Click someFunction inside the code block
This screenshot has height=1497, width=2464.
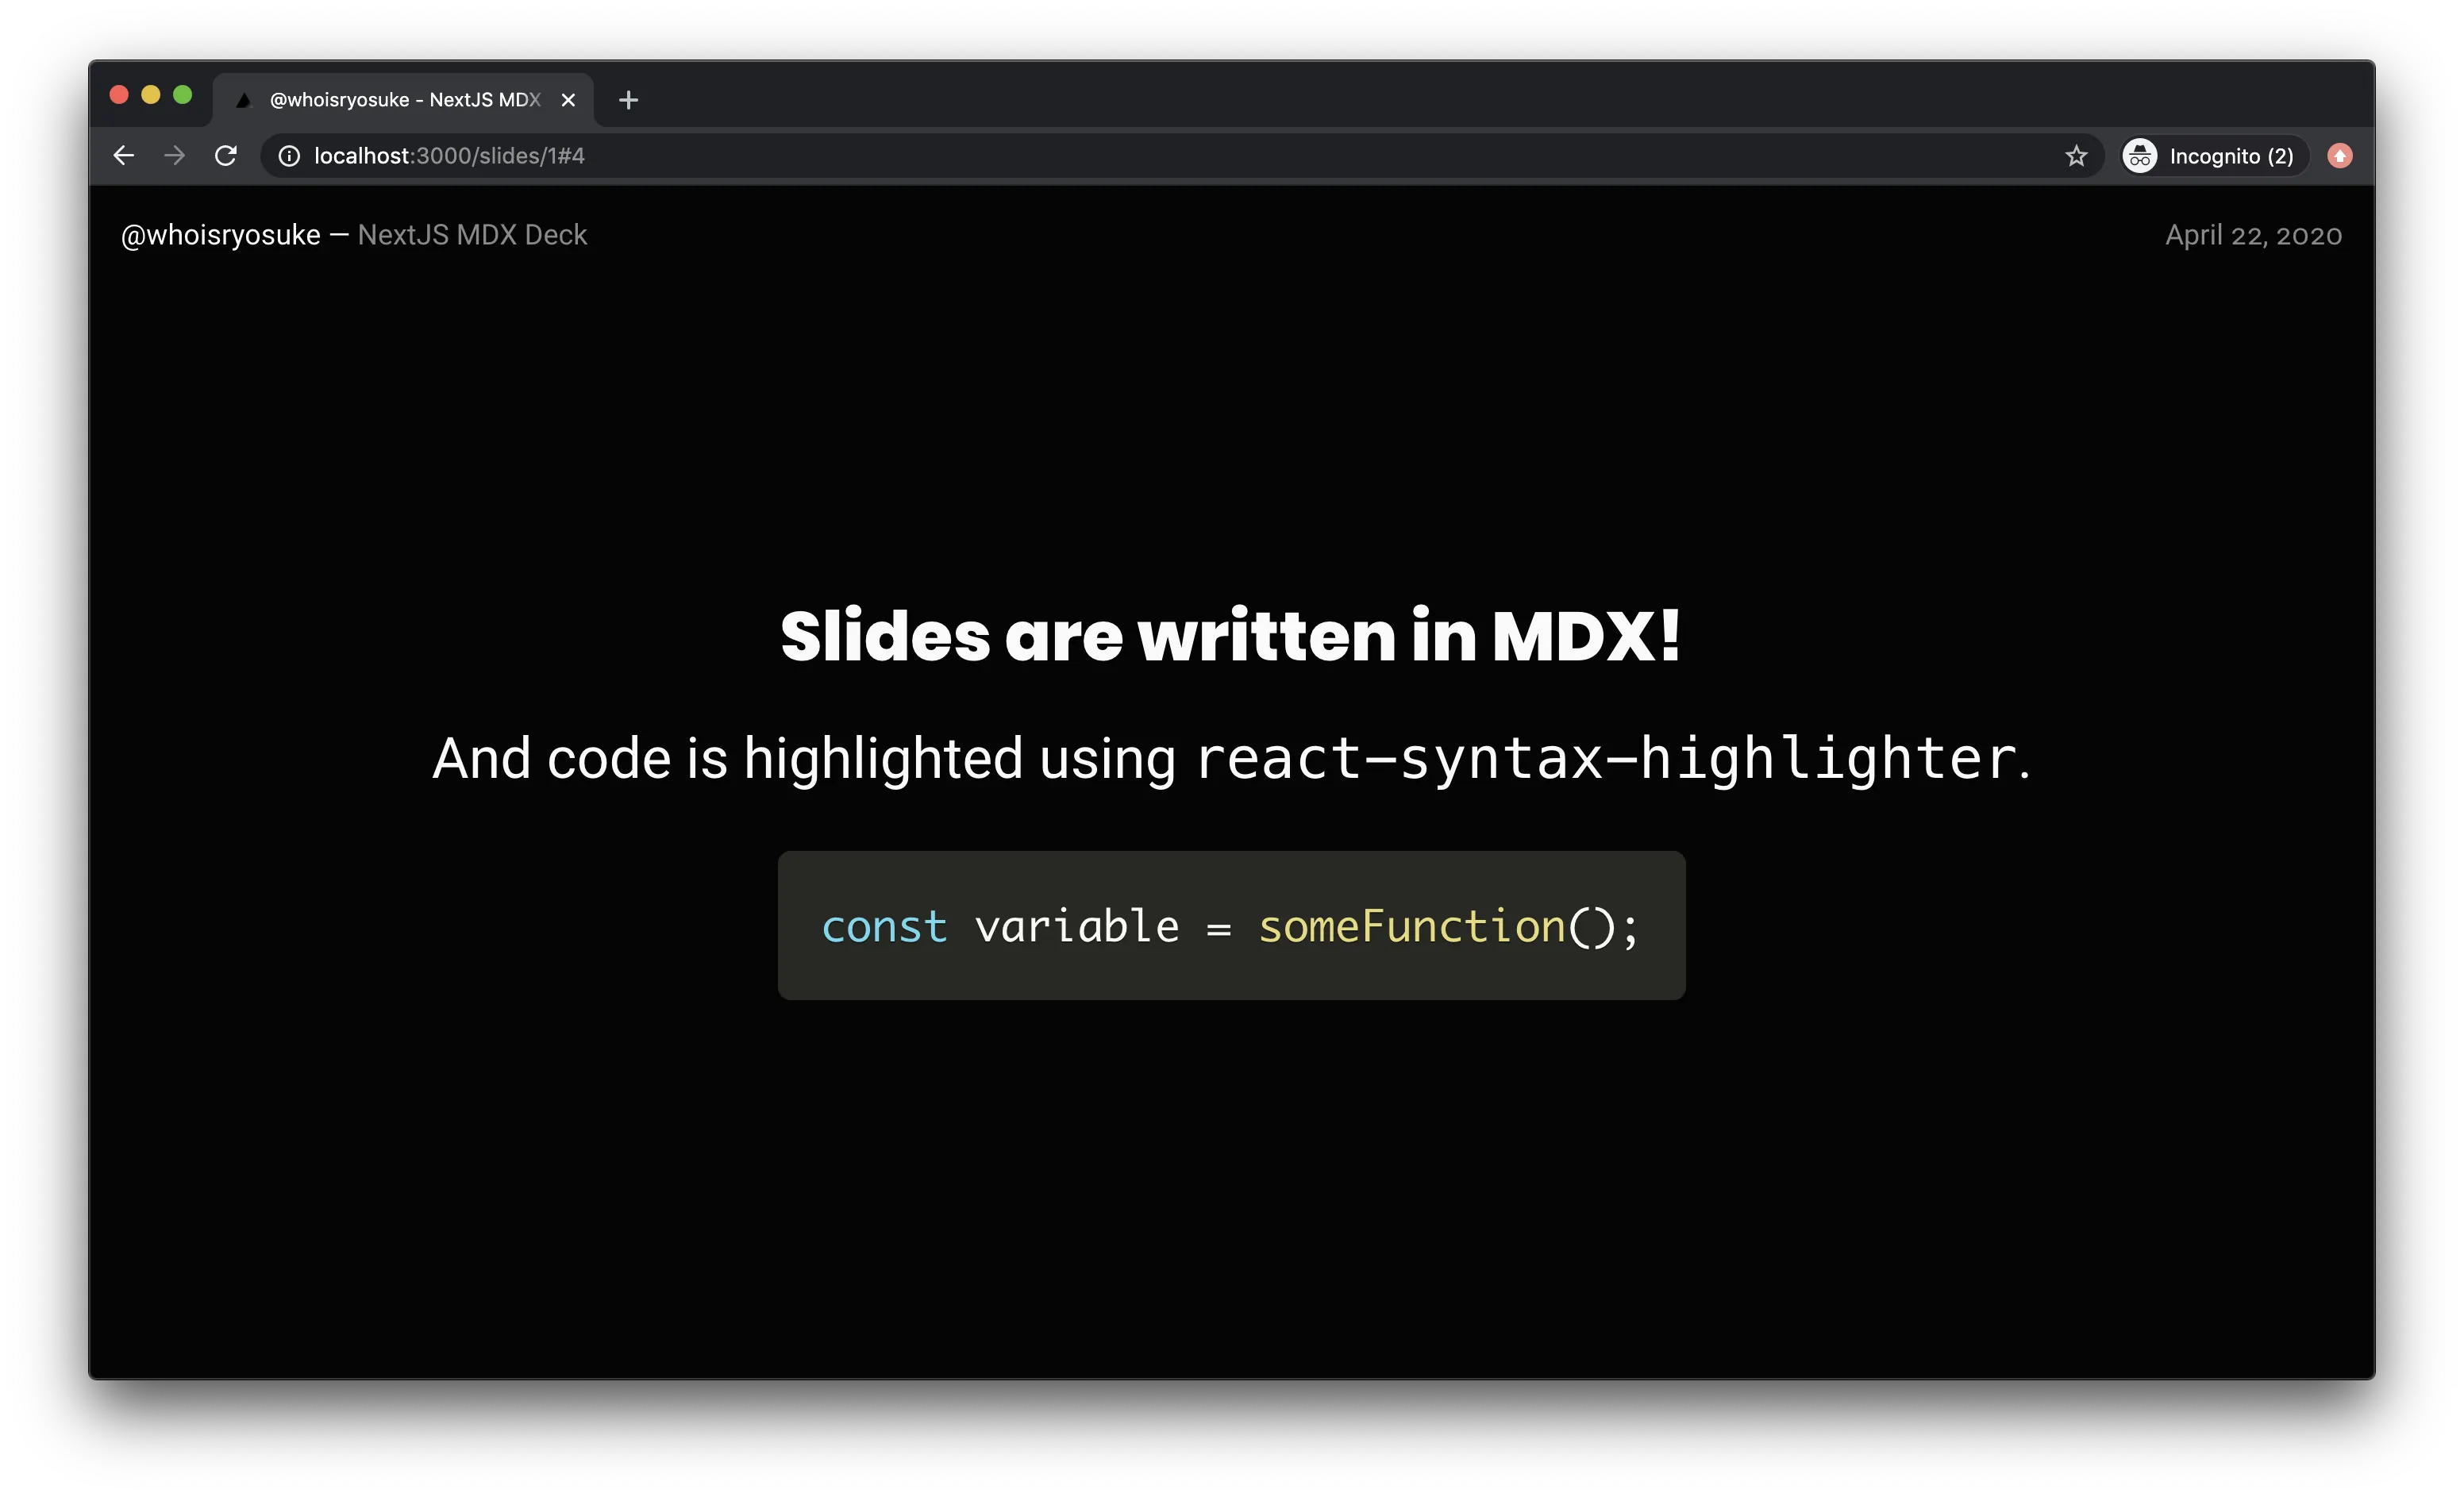(x=1411, y=926)
